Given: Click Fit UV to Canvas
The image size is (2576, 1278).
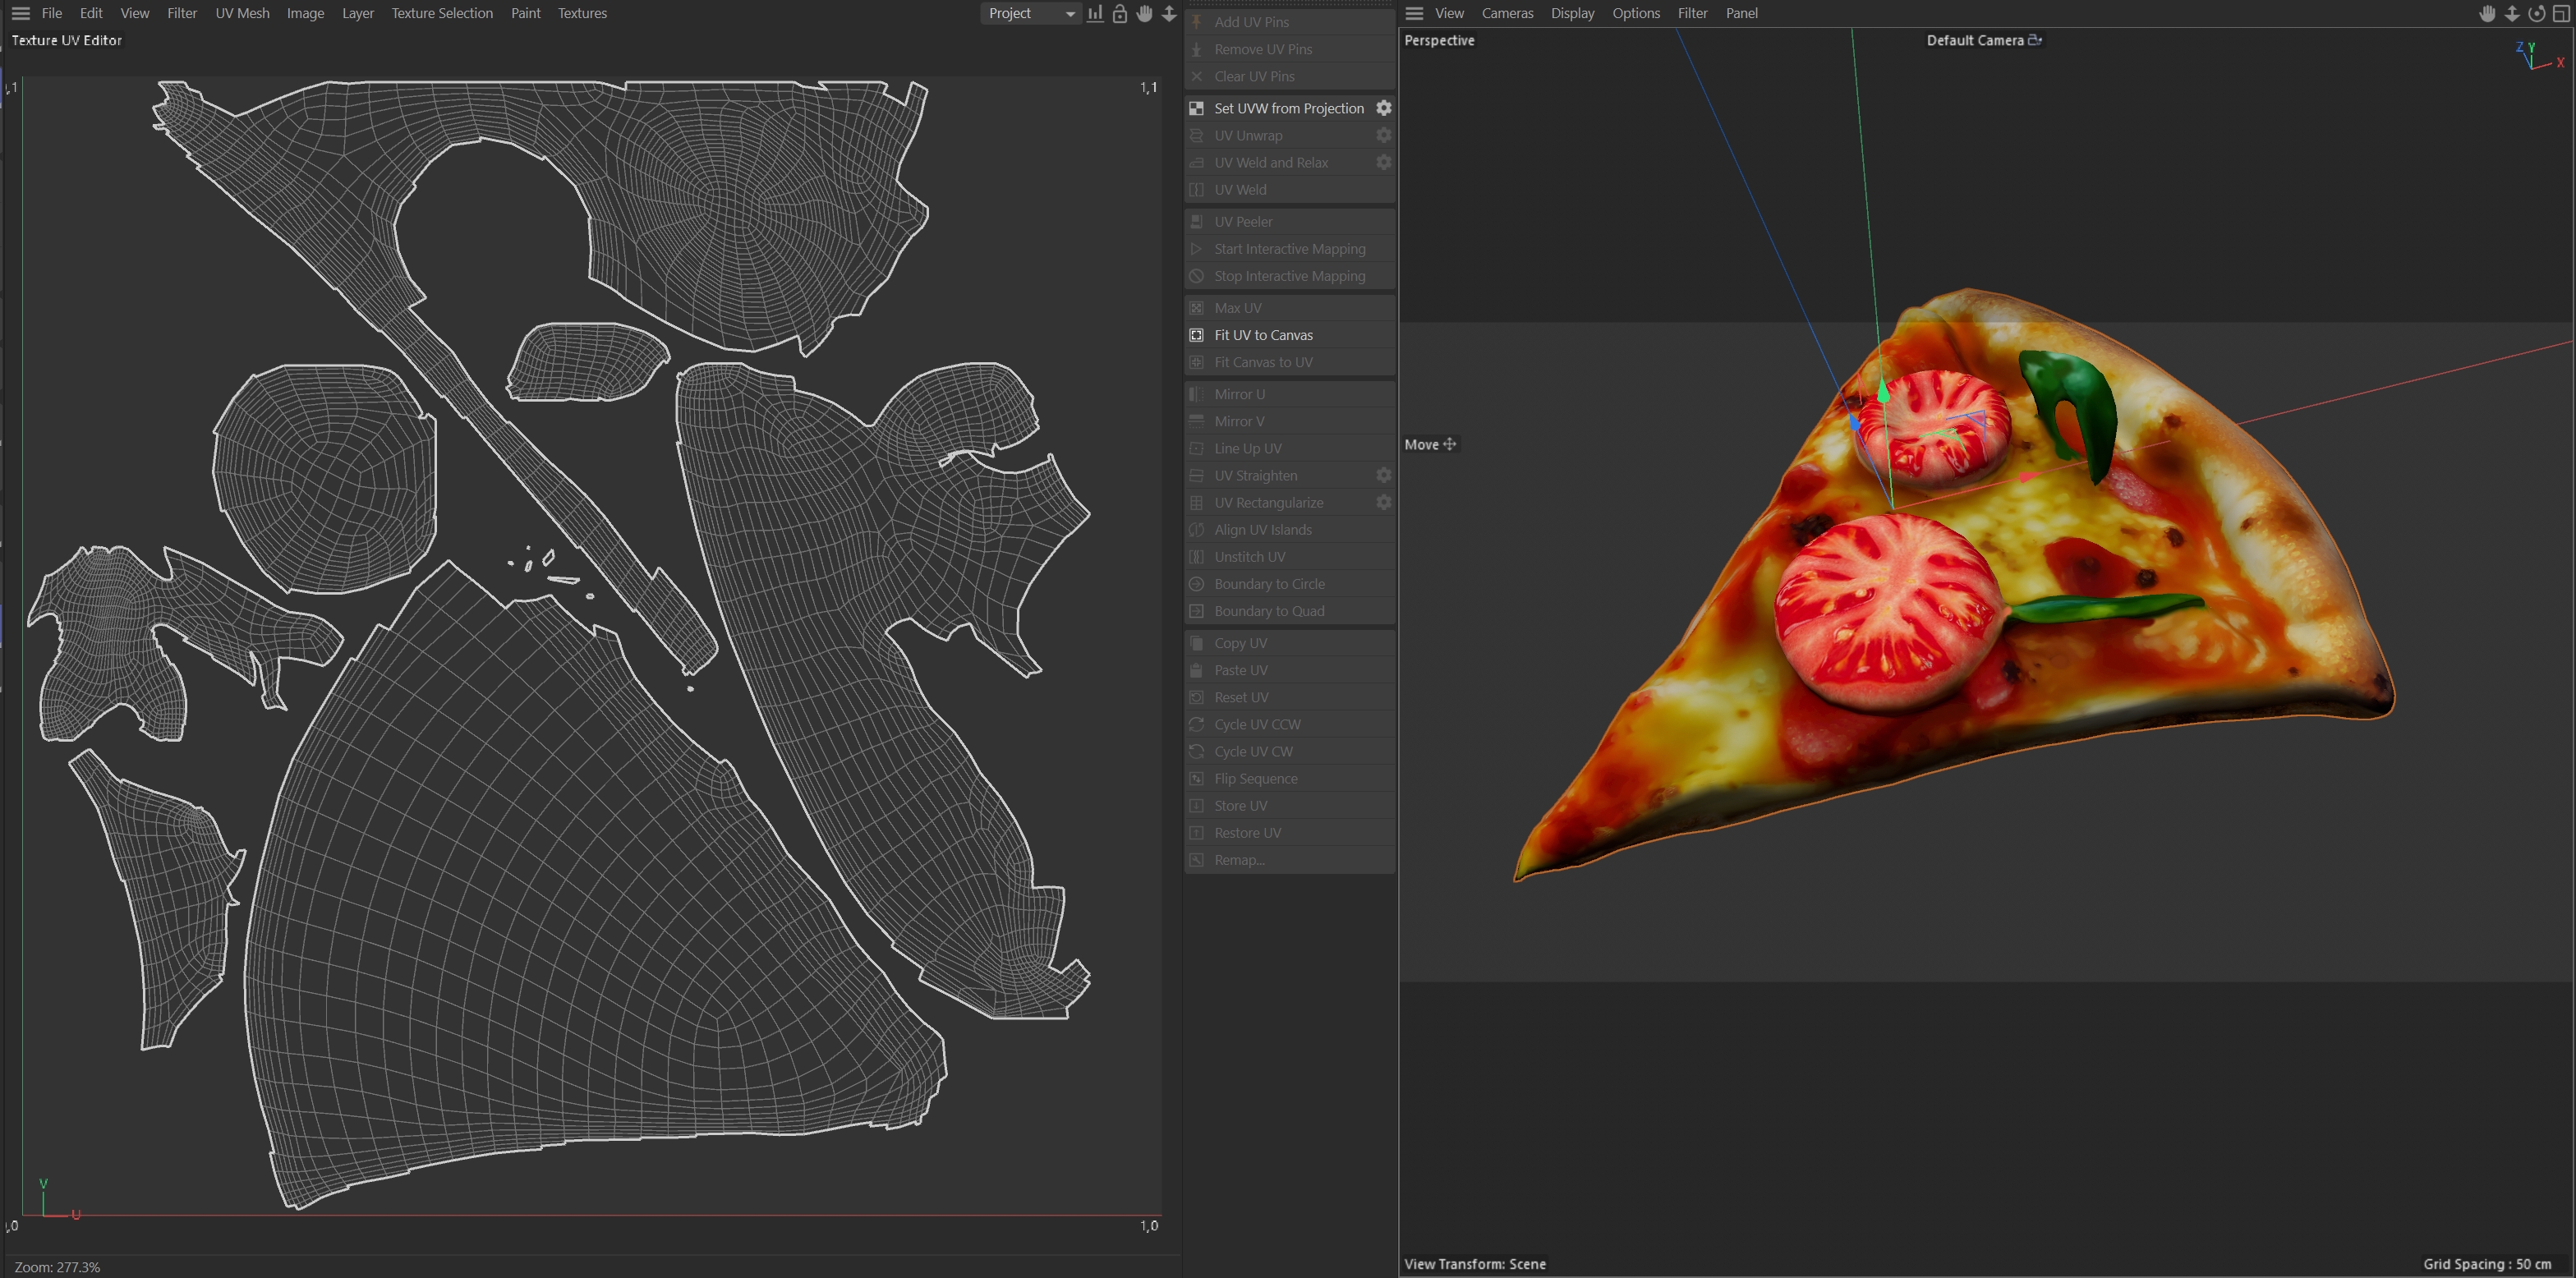Looking at the screenshot, I should [1263, 335].
